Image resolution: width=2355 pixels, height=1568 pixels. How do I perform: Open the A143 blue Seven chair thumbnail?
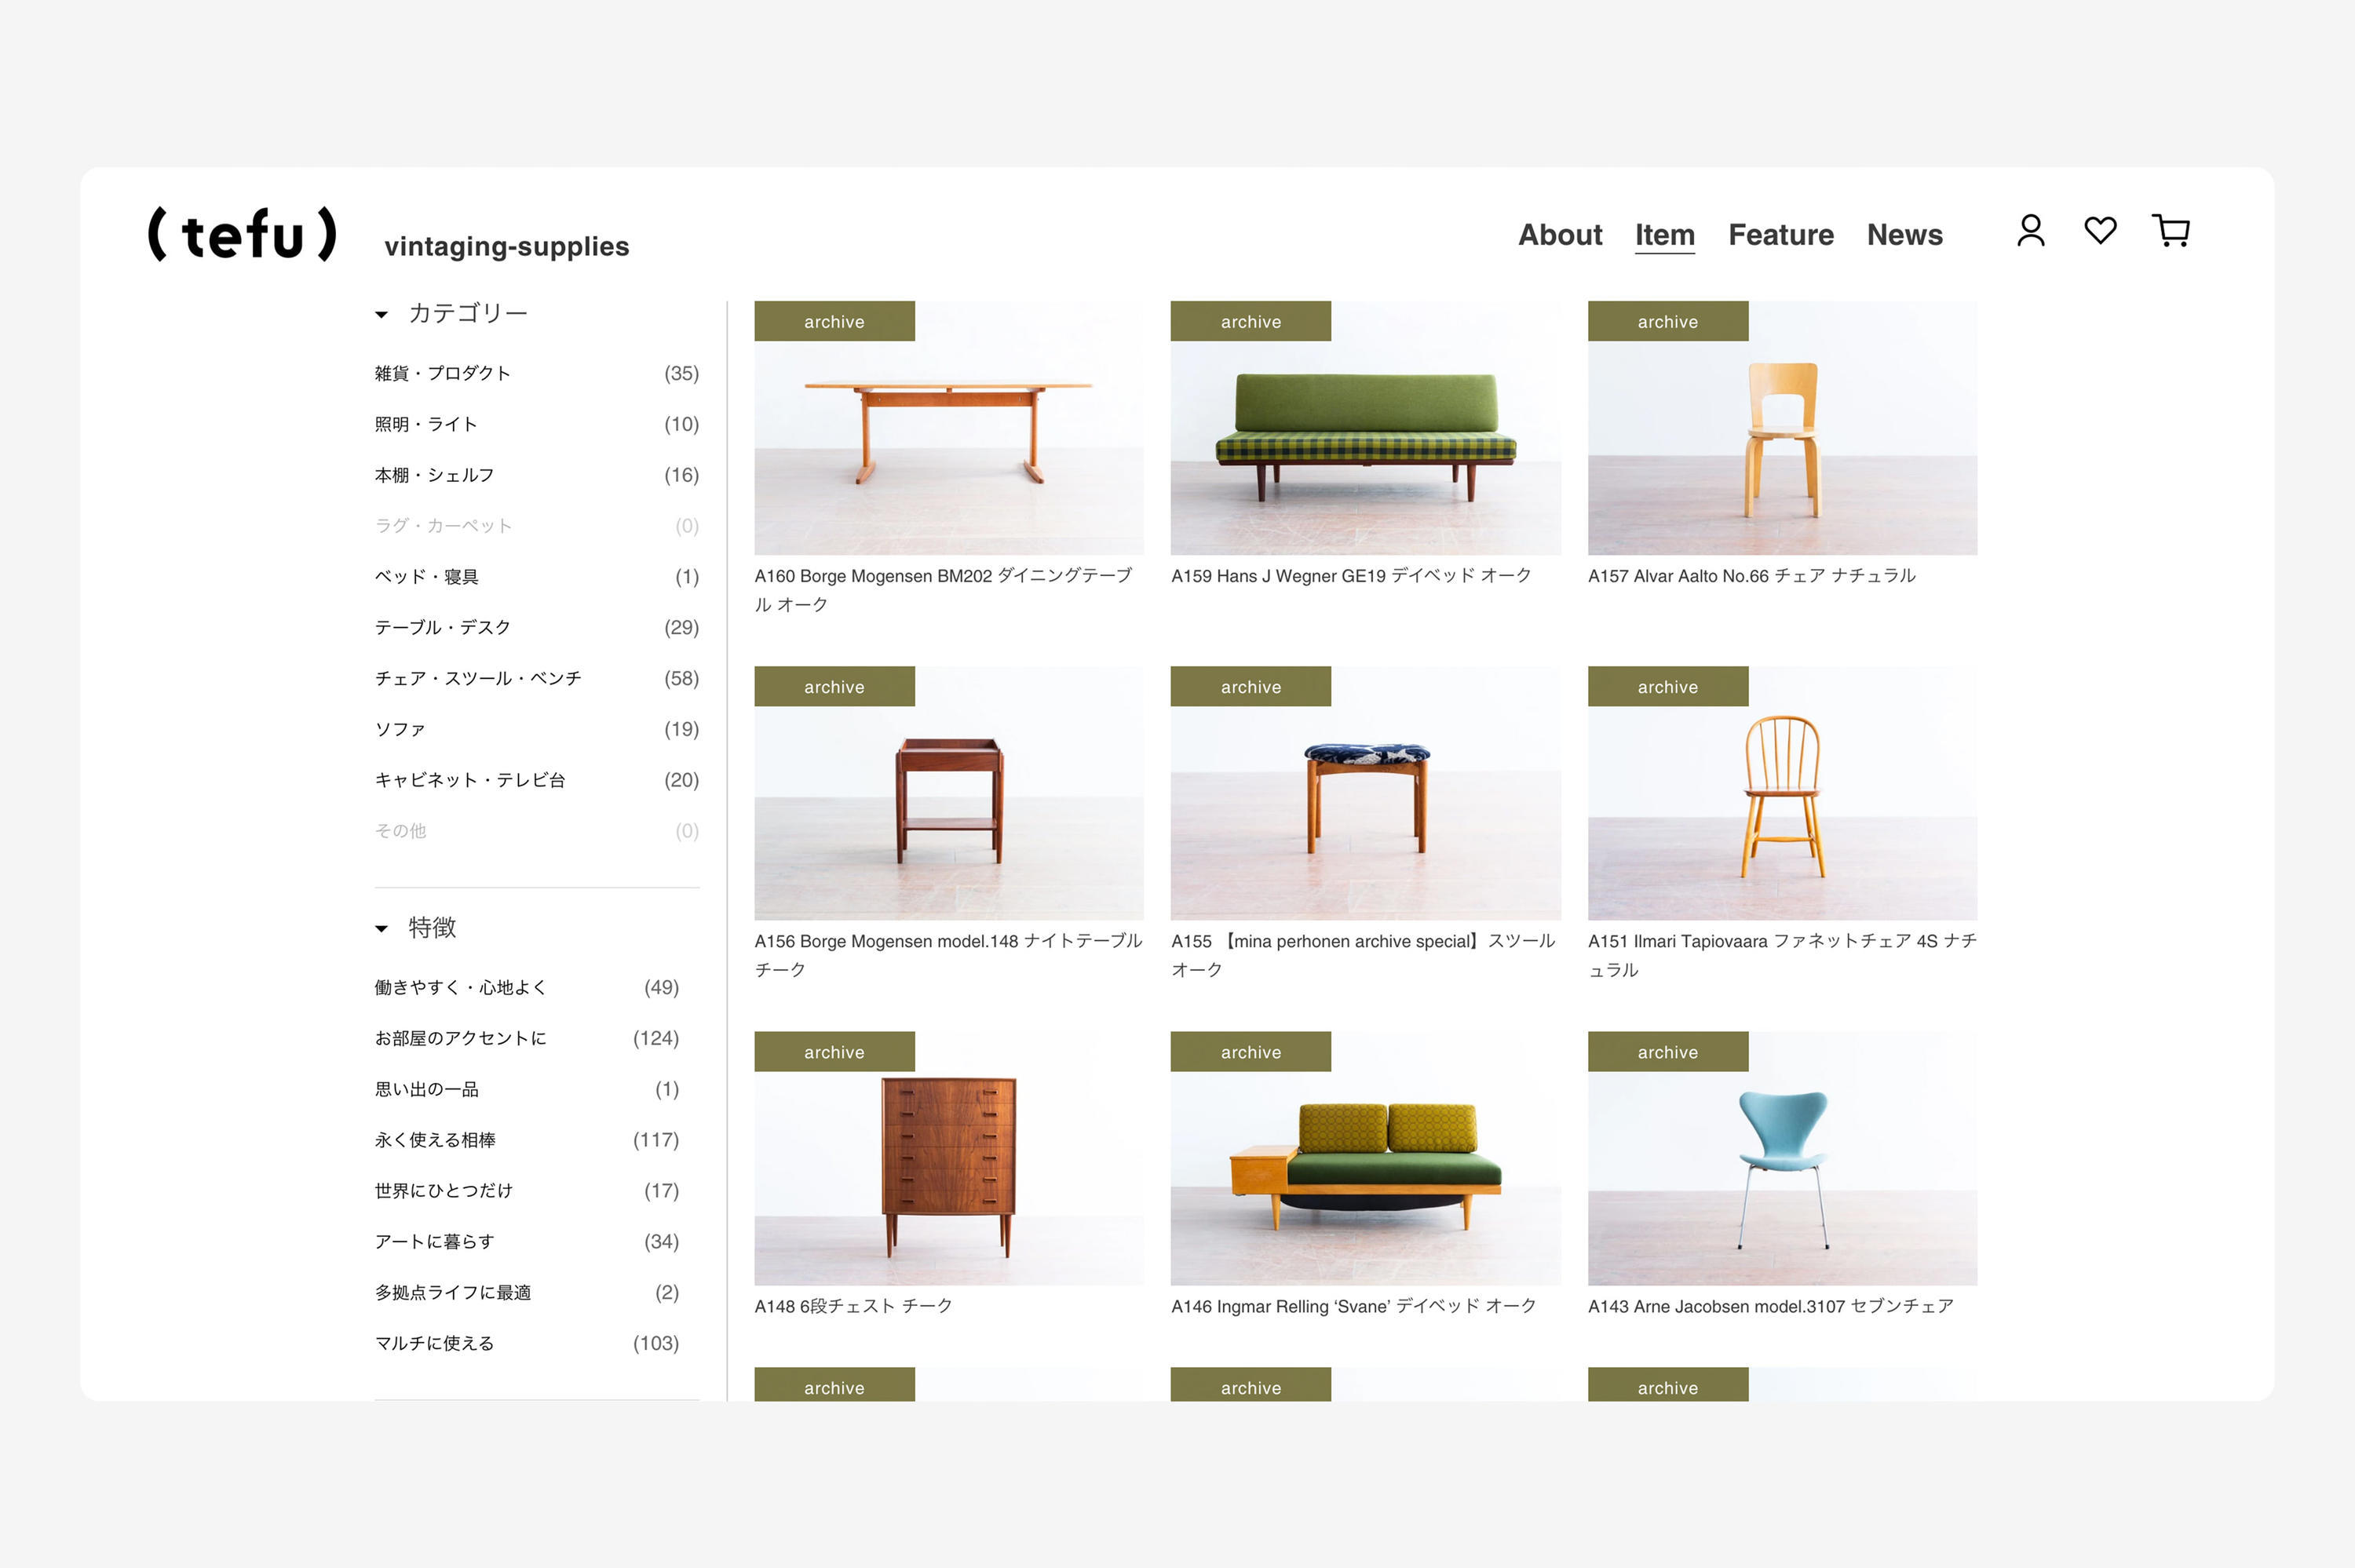point(1782,1158)
